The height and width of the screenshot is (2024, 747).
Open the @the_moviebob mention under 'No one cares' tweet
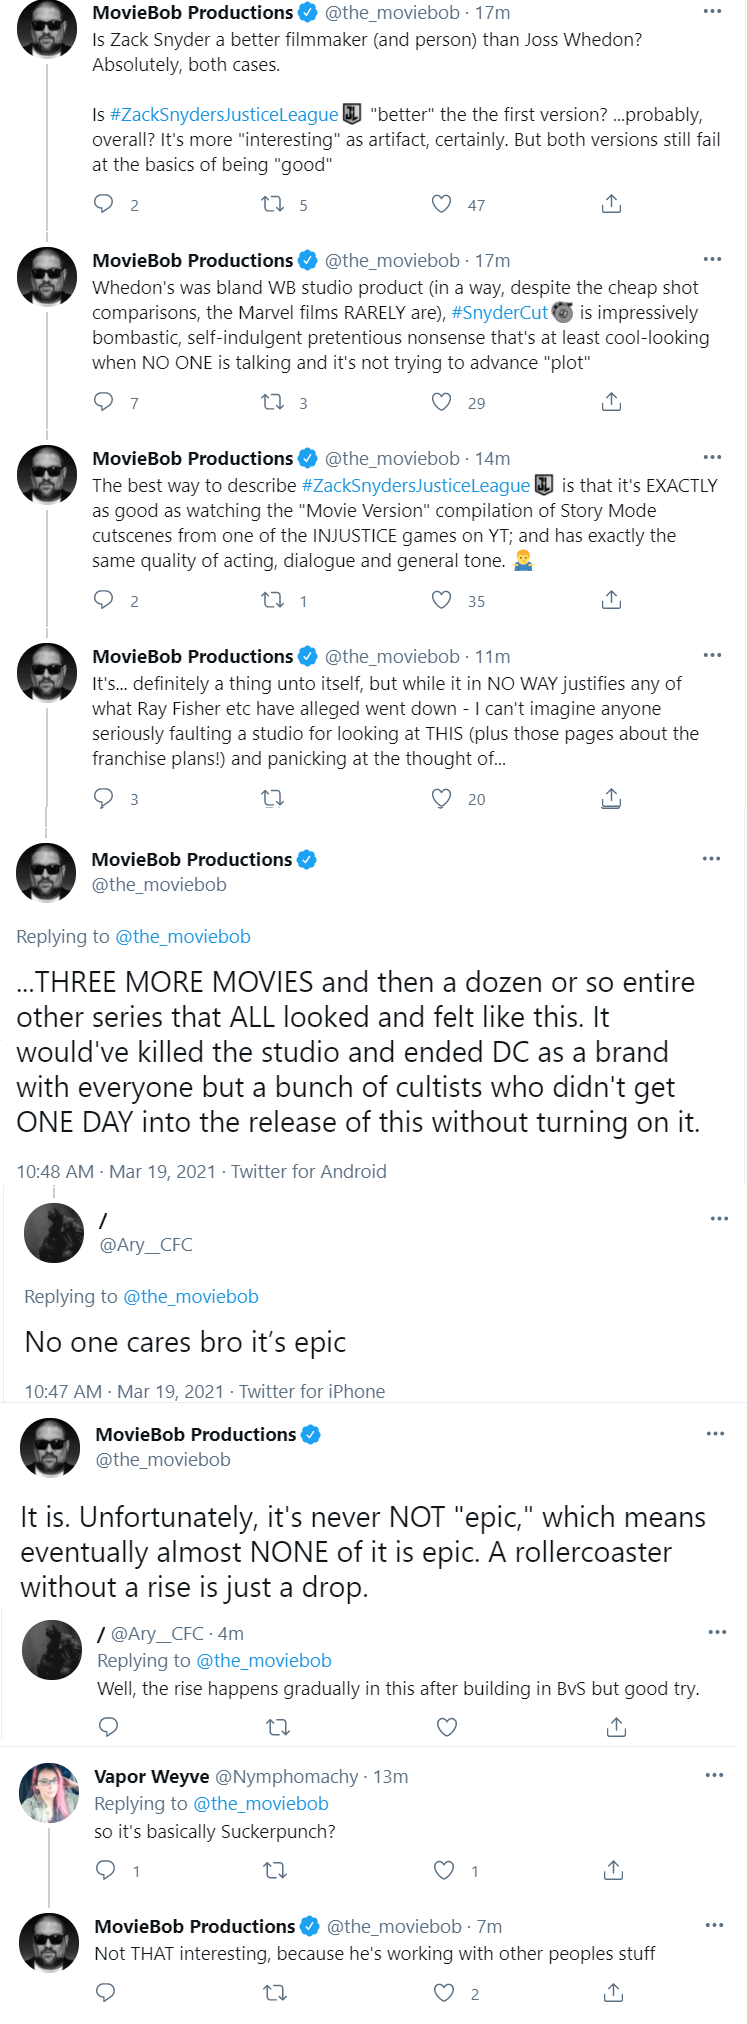191,1296
